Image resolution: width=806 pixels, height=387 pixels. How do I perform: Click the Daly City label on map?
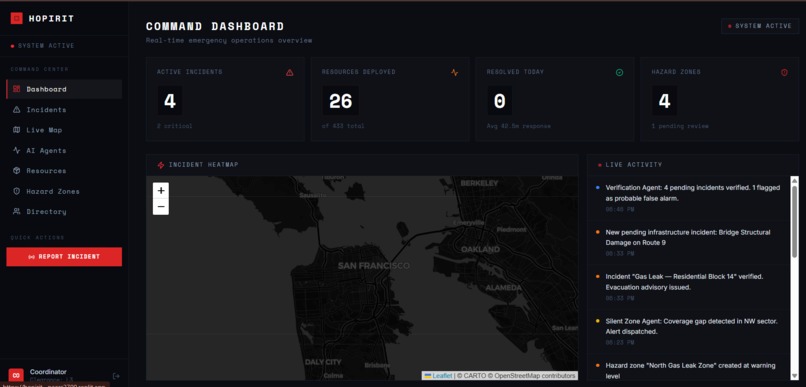pos(323,362)
